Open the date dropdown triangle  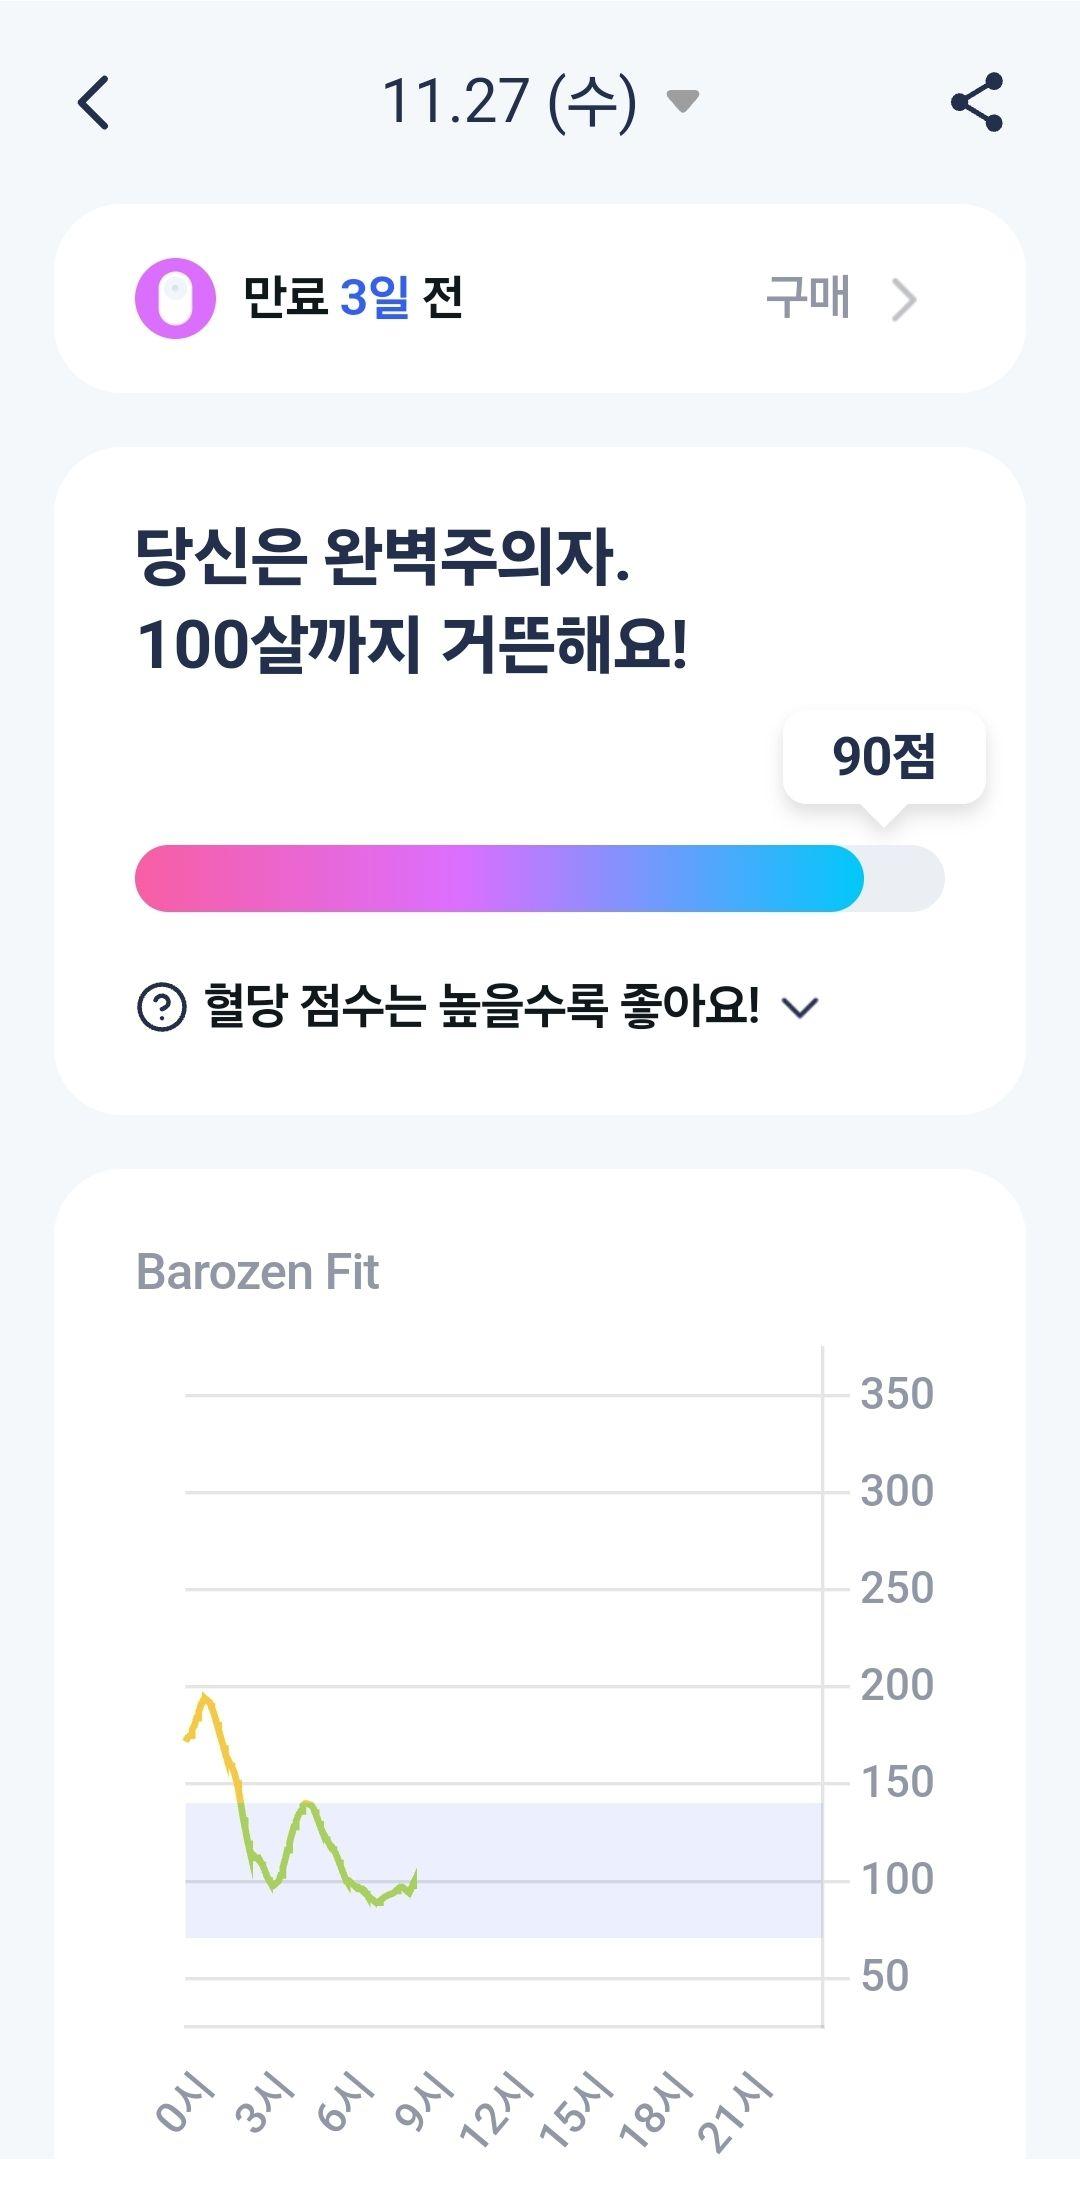(x=682, y=101)
